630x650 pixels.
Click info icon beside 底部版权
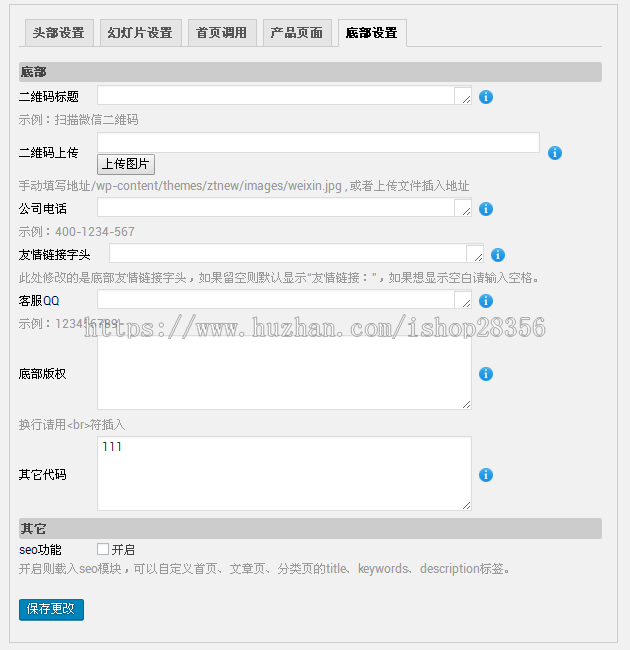coord(486,374)
